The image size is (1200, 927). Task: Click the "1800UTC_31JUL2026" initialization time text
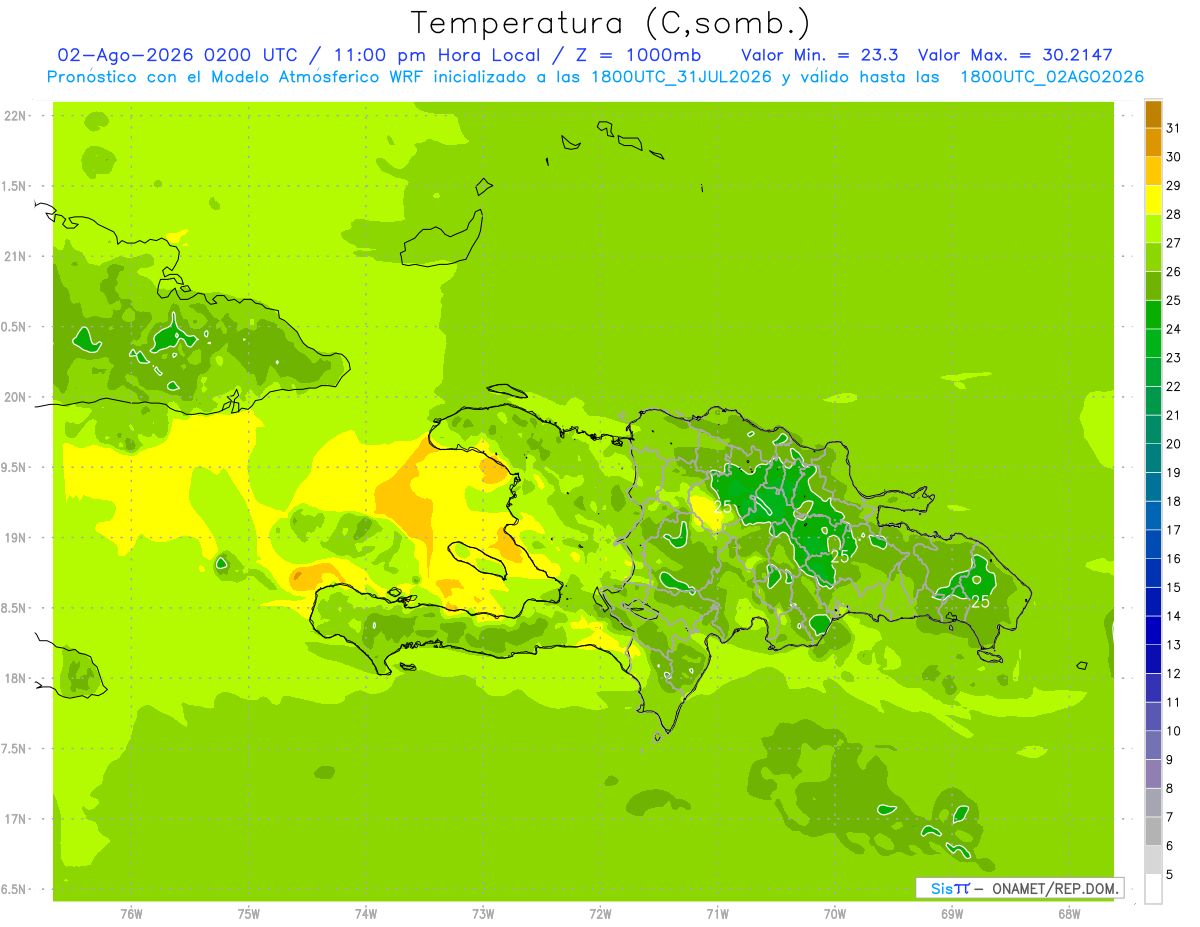click(680, 77)
